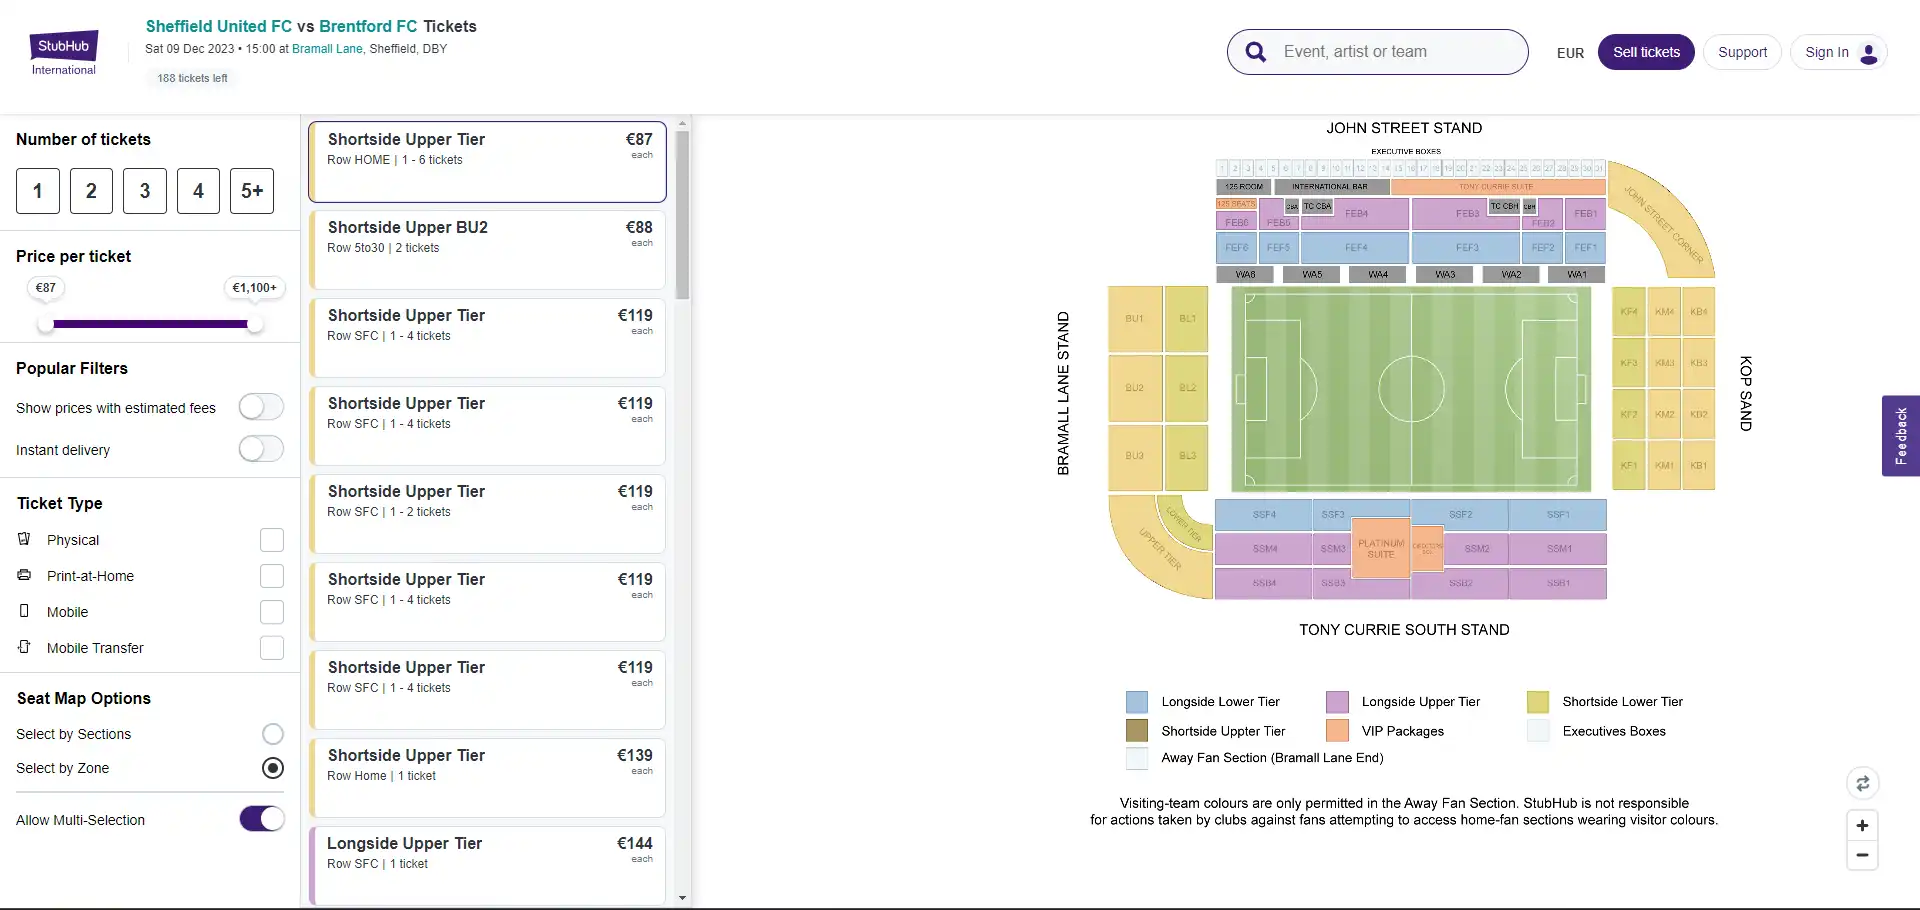Check the Physical ticket type checkbox

pos(271,539)
